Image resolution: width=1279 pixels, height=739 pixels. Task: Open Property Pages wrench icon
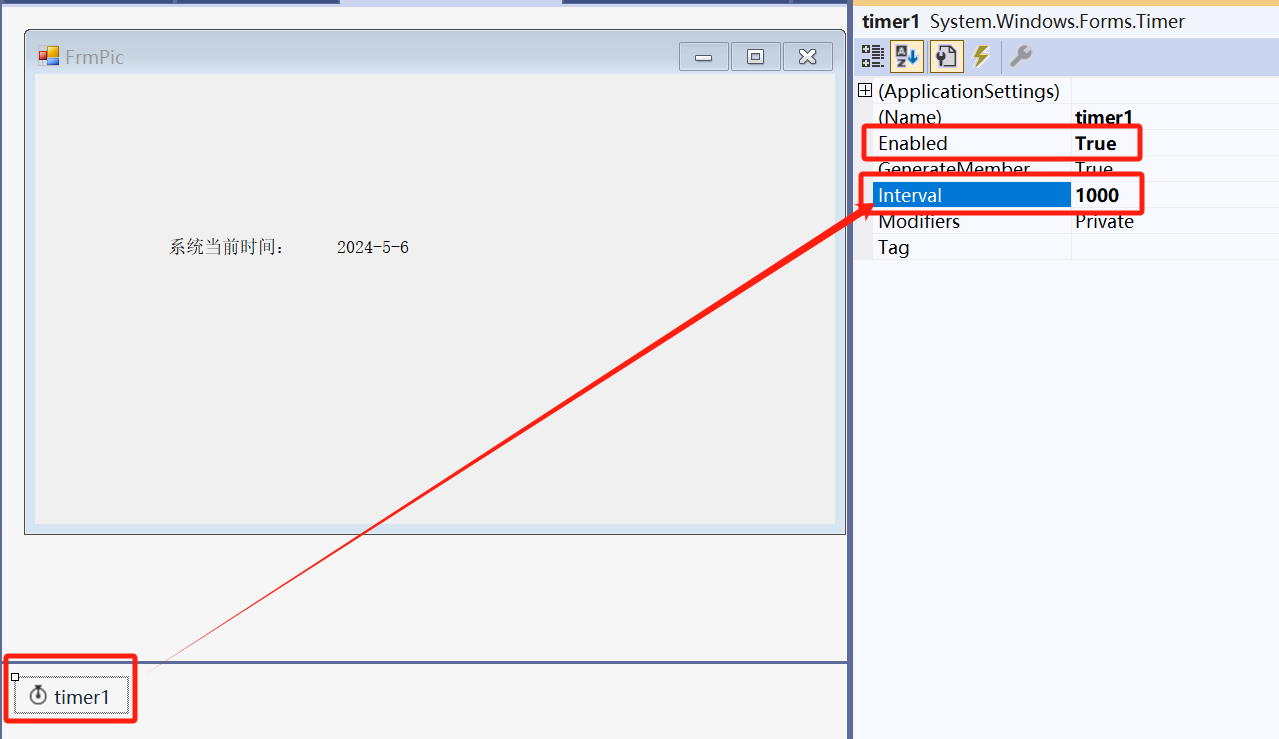click(1020, 56)
